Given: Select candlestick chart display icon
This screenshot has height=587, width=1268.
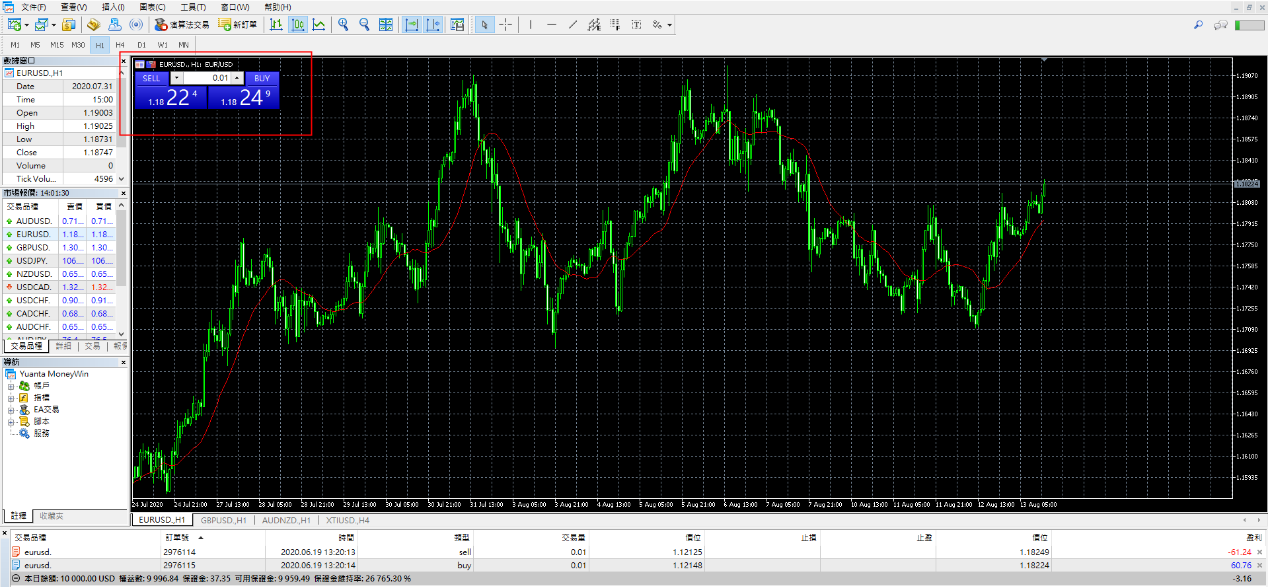Looking at the screenshot, I should click(x=297, y=24).
